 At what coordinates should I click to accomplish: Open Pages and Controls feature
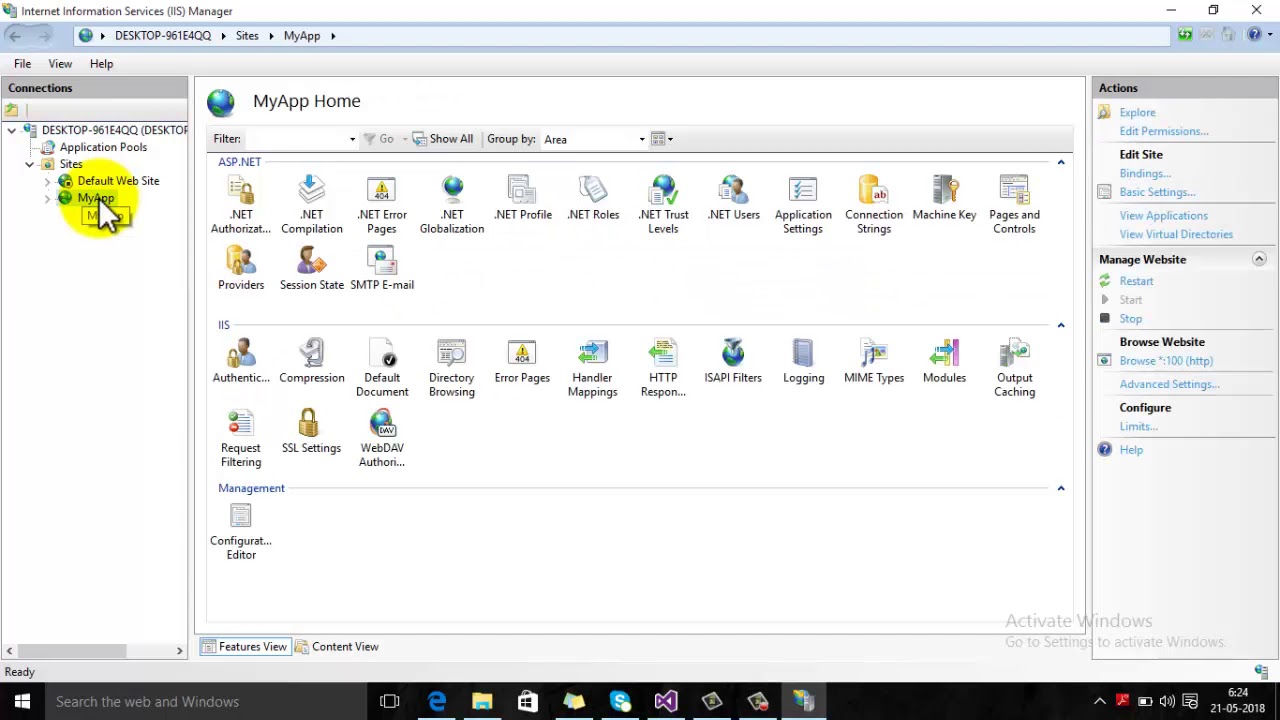[1014, 205]
